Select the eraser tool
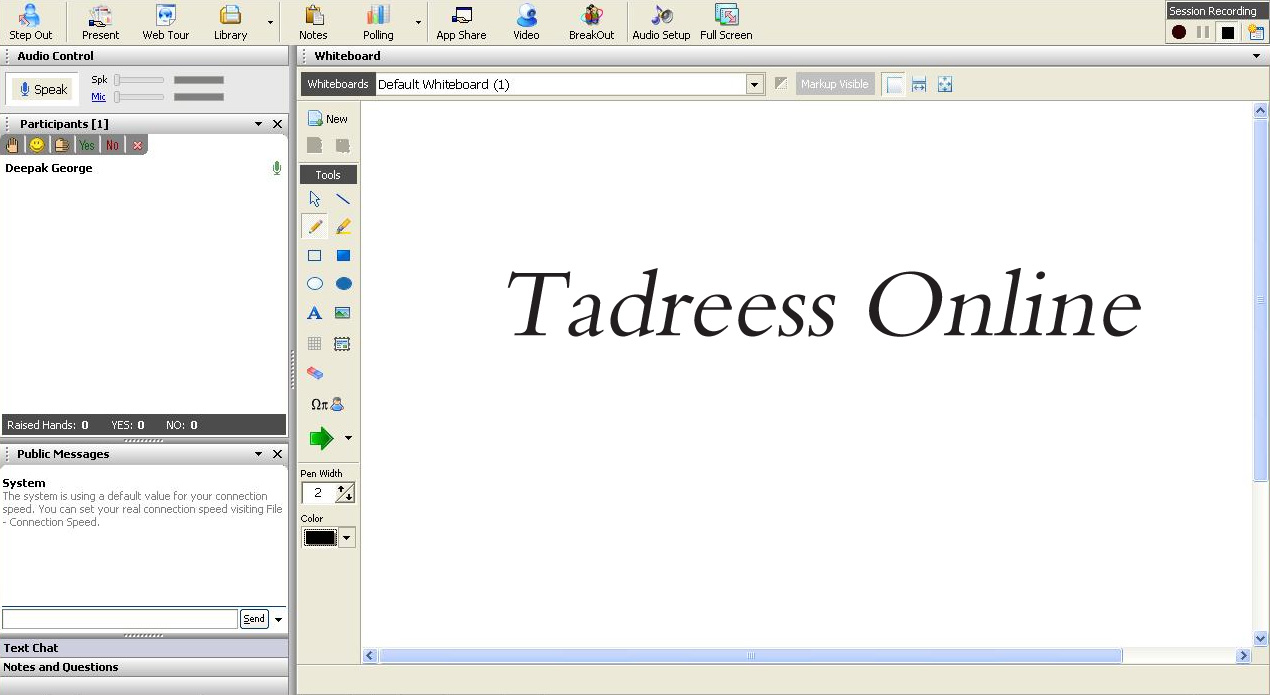 pos(315,373)
